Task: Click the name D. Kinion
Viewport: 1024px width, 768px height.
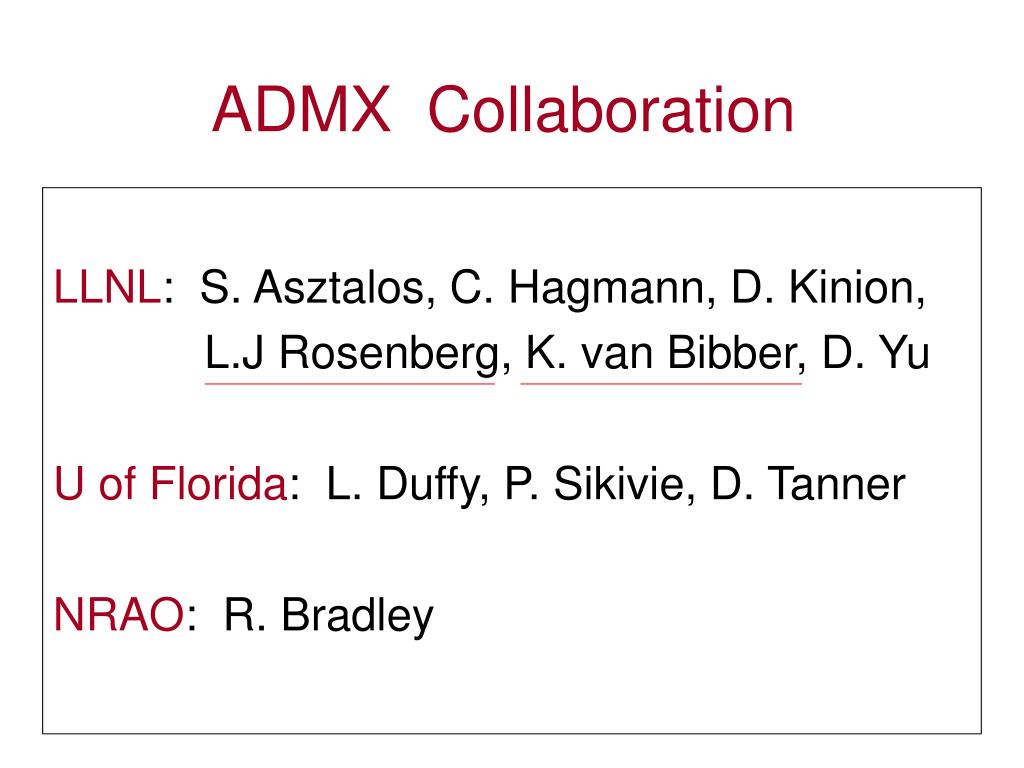Action: click(x=828, y=288)
